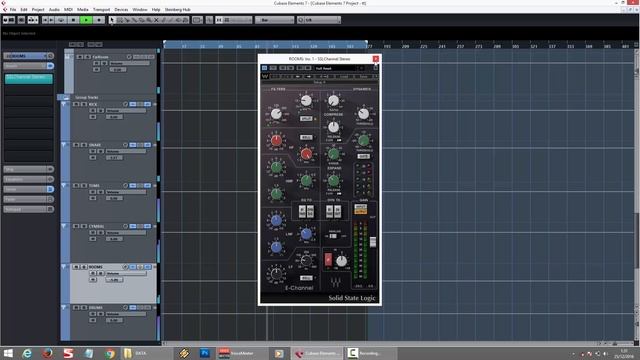Open Firefox from the taskbar
640x360 pixels.
tap(47, 353)
